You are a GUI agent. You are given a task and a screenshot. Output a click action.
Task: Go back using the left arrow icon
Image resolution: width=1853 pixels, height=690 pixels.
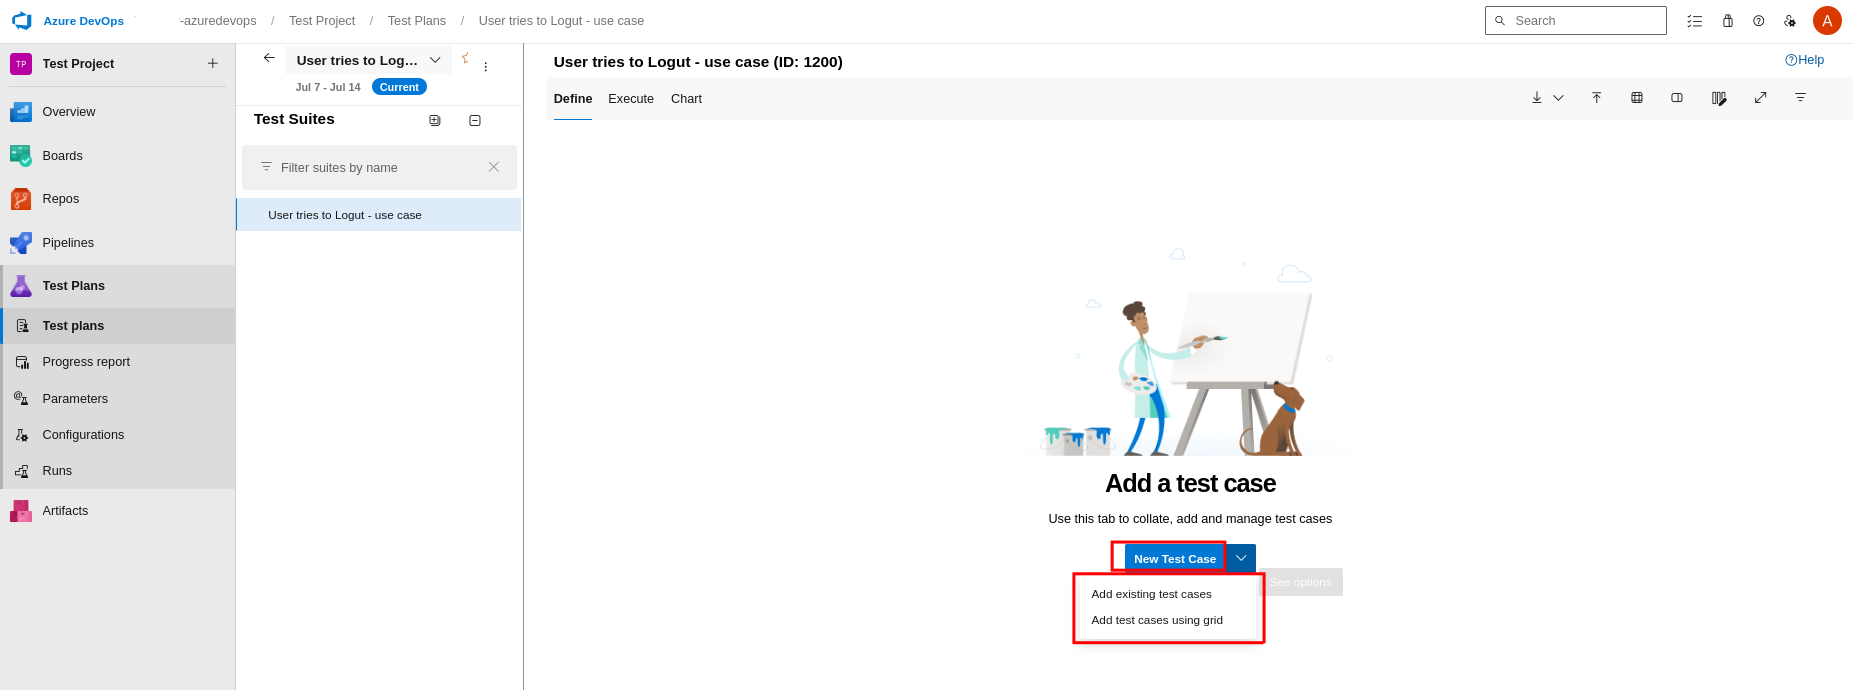[x=269, y=58]
